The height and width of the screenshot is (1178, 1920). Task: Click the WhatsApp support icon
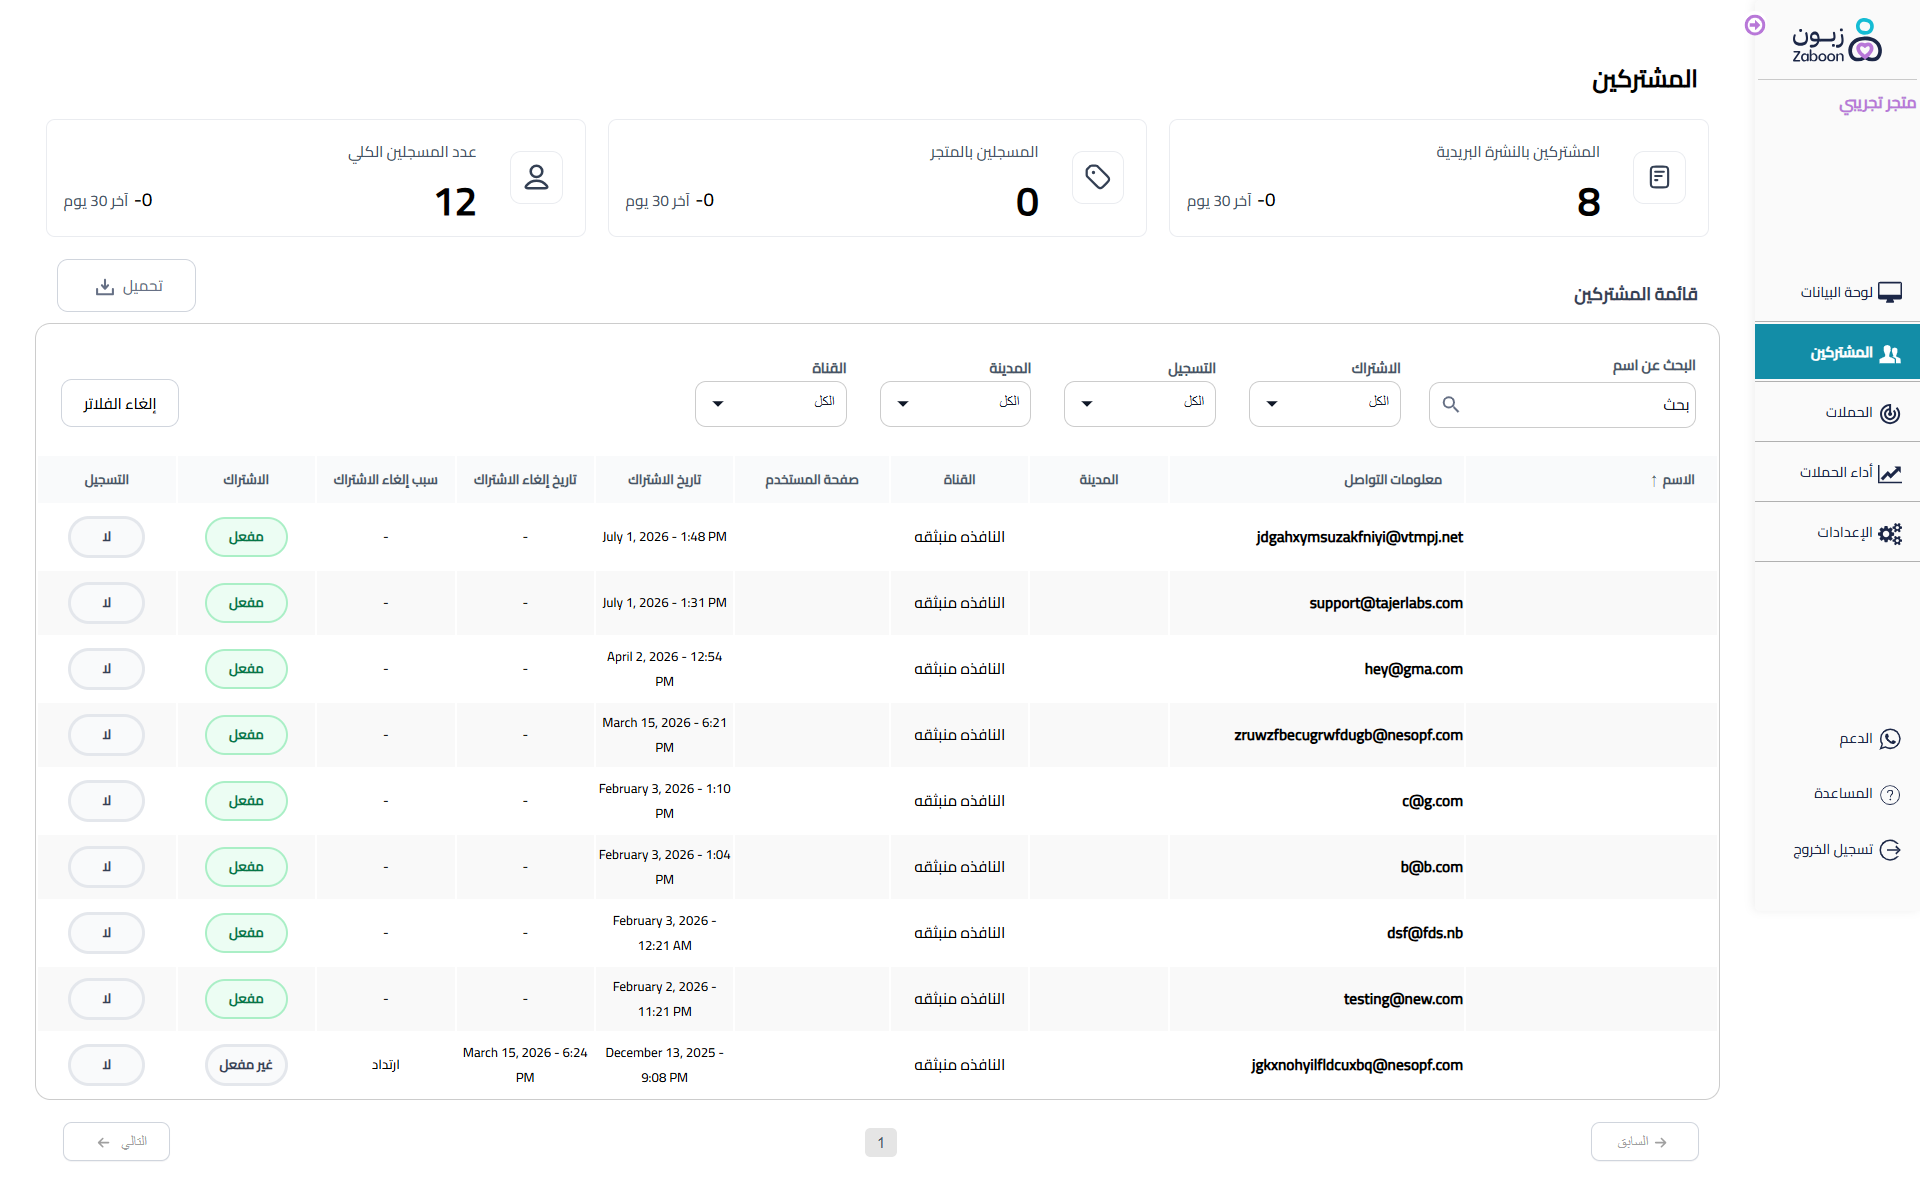point(1890,739)
